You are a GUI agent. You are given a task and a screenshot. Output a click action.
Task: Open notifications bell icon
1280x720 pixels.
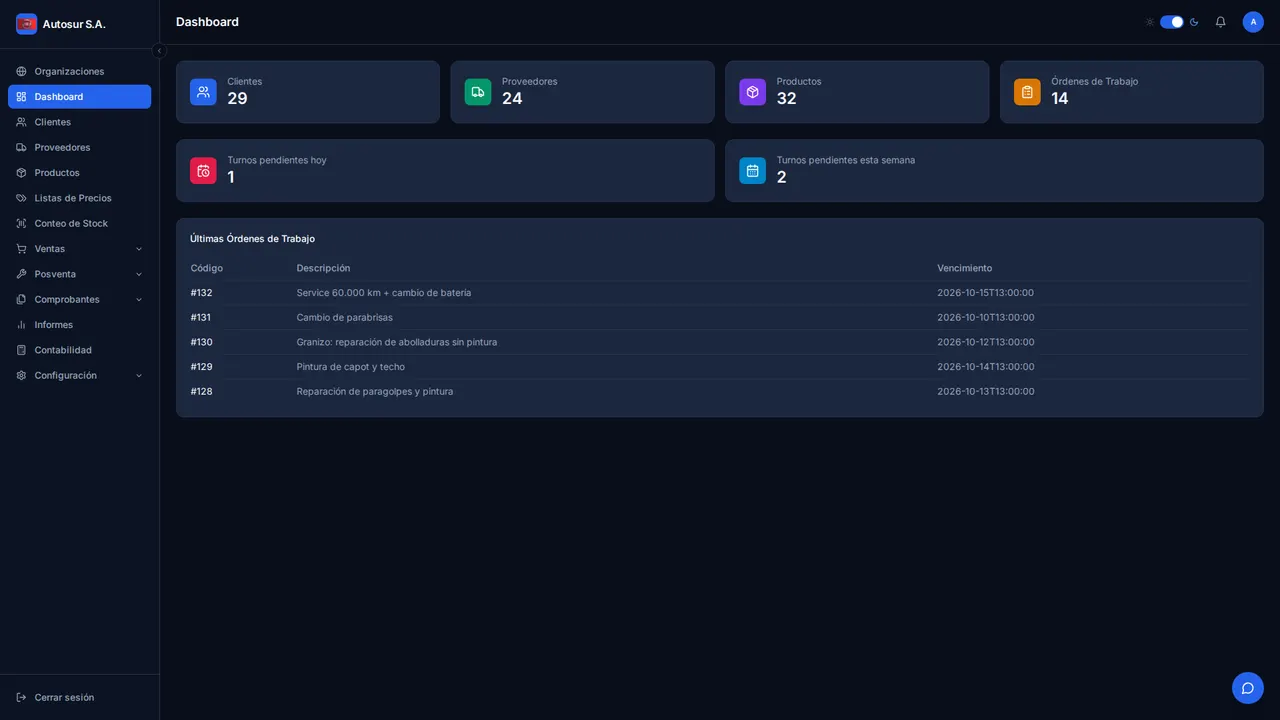[1220, 22]
